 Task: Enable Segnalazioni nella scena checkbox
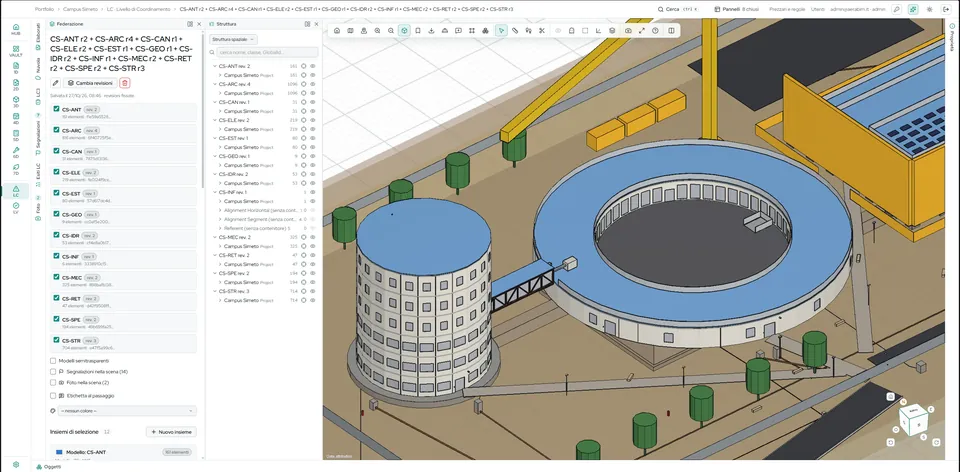click(53, 372)
